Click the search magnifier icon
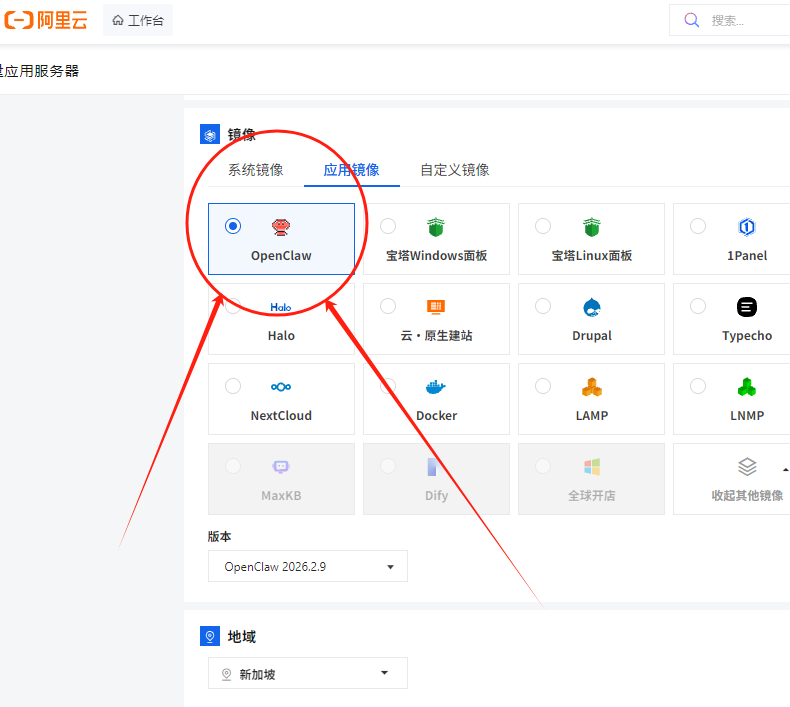 [691, 20]
